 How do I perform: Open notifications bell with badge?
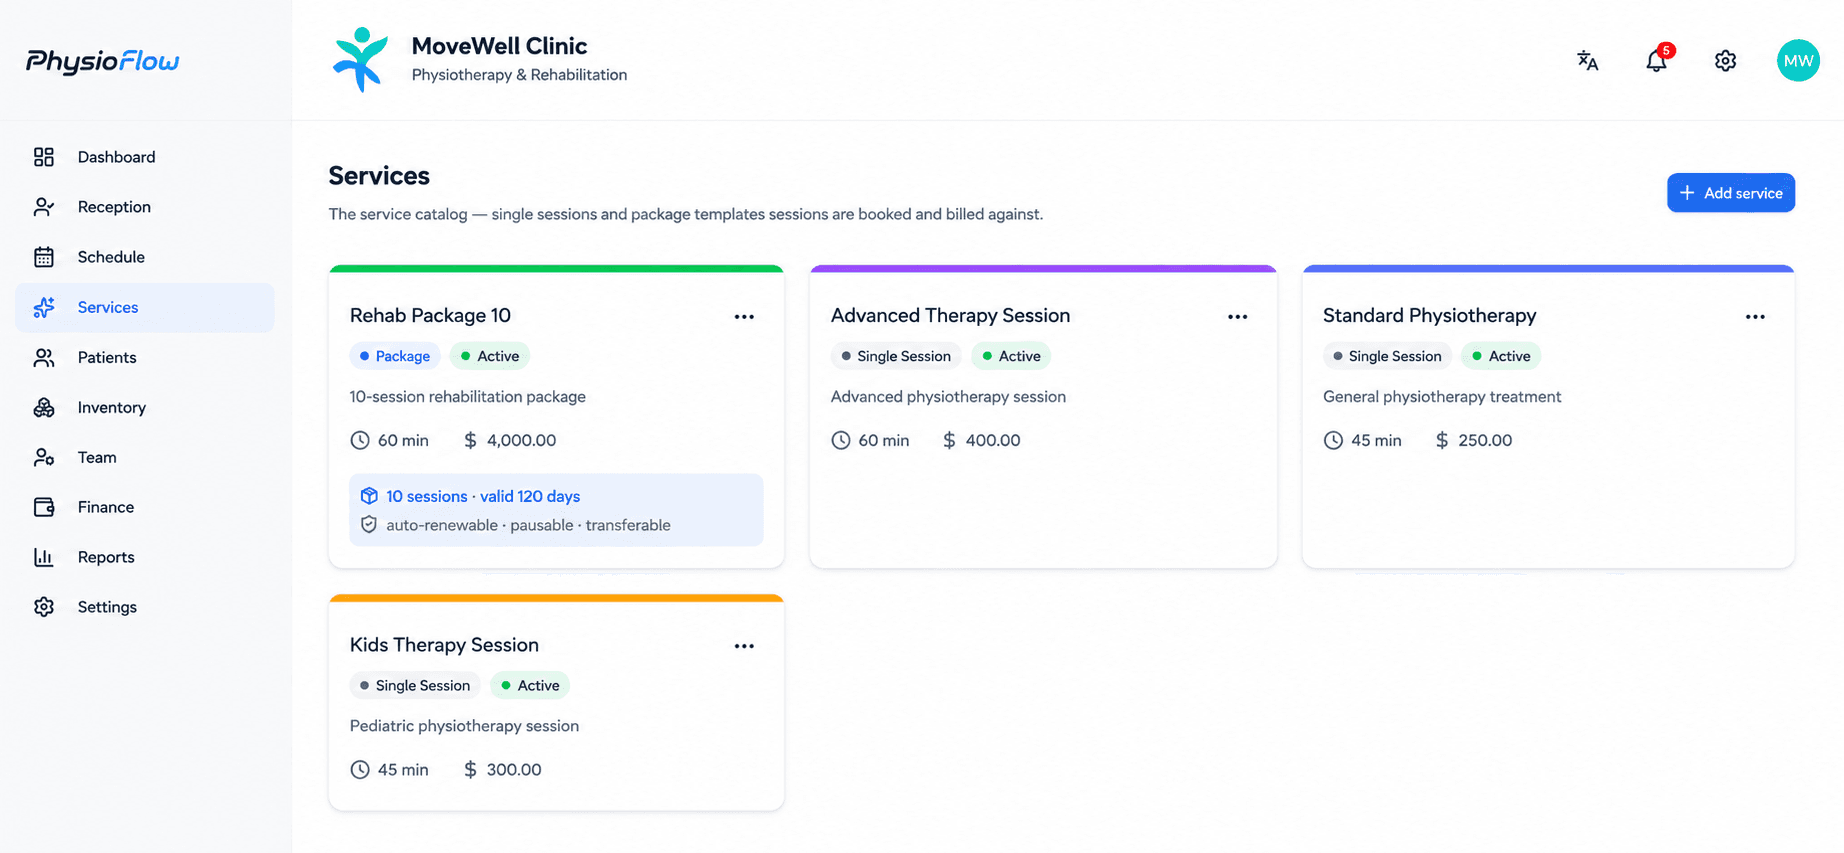coord(1657,60)
